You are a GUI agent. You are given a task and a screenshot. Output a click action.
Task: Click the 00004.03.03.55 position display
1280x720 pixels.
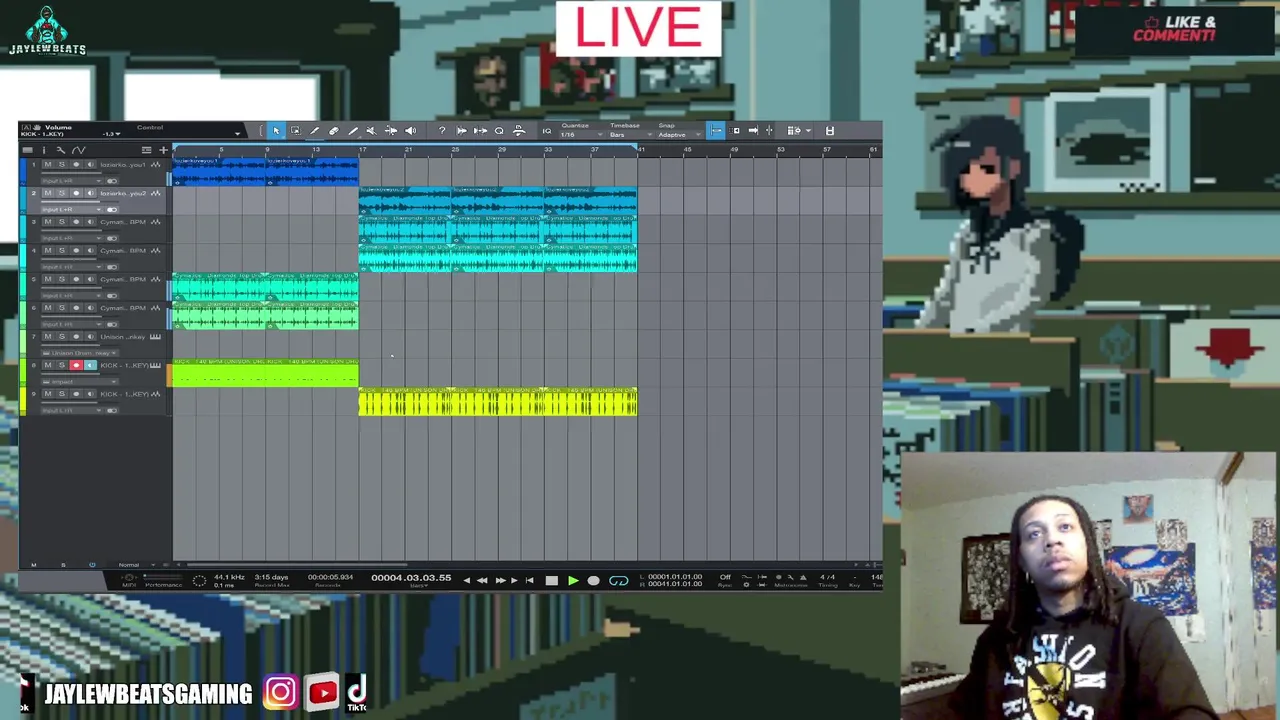[411, 578]
